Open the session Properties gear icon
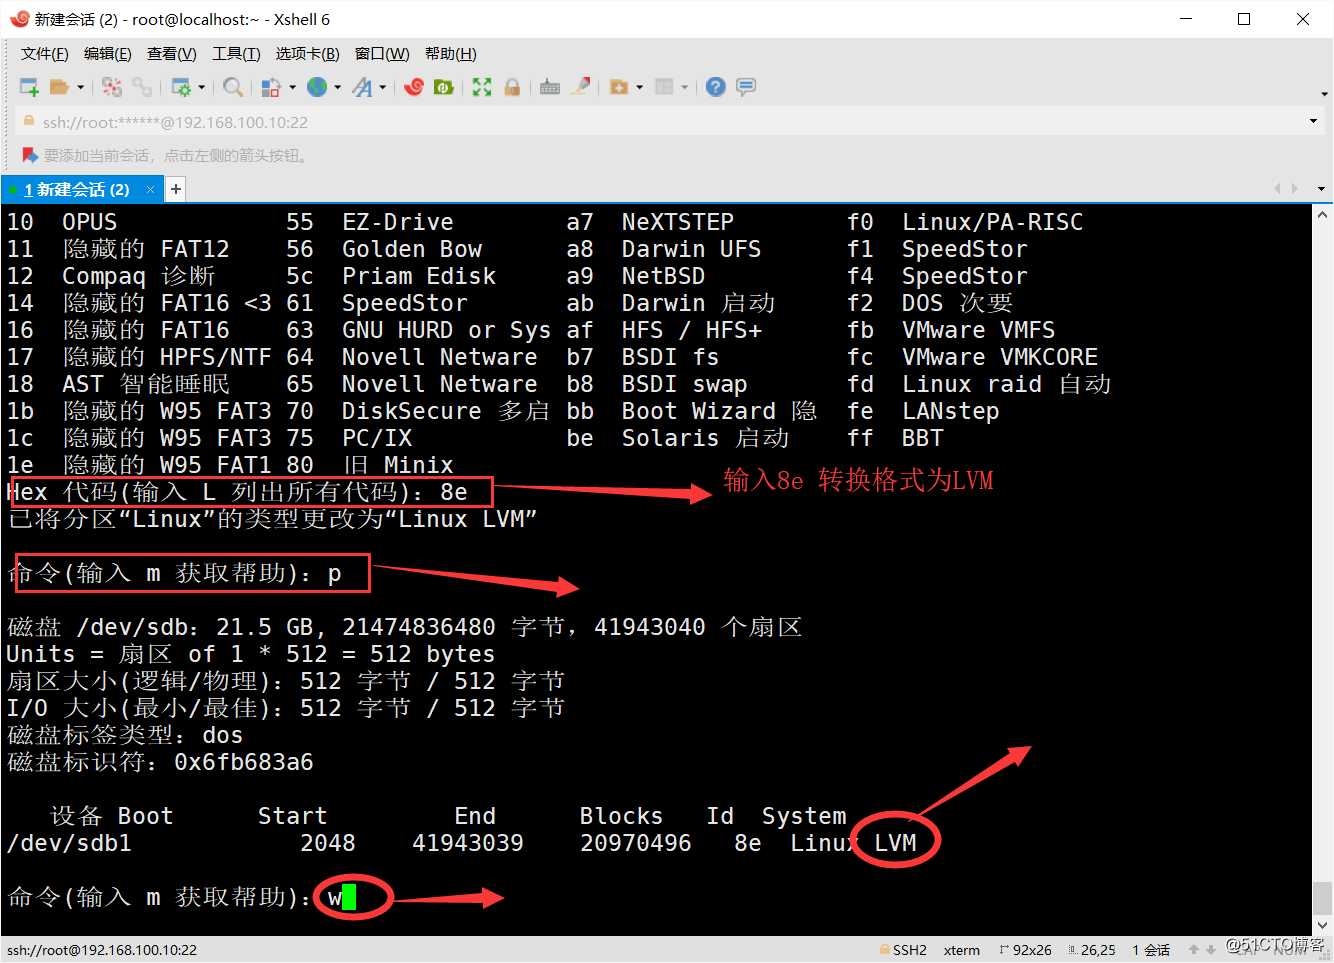The width and height of the screenshot is (1334, 963). tap(181, 87)
